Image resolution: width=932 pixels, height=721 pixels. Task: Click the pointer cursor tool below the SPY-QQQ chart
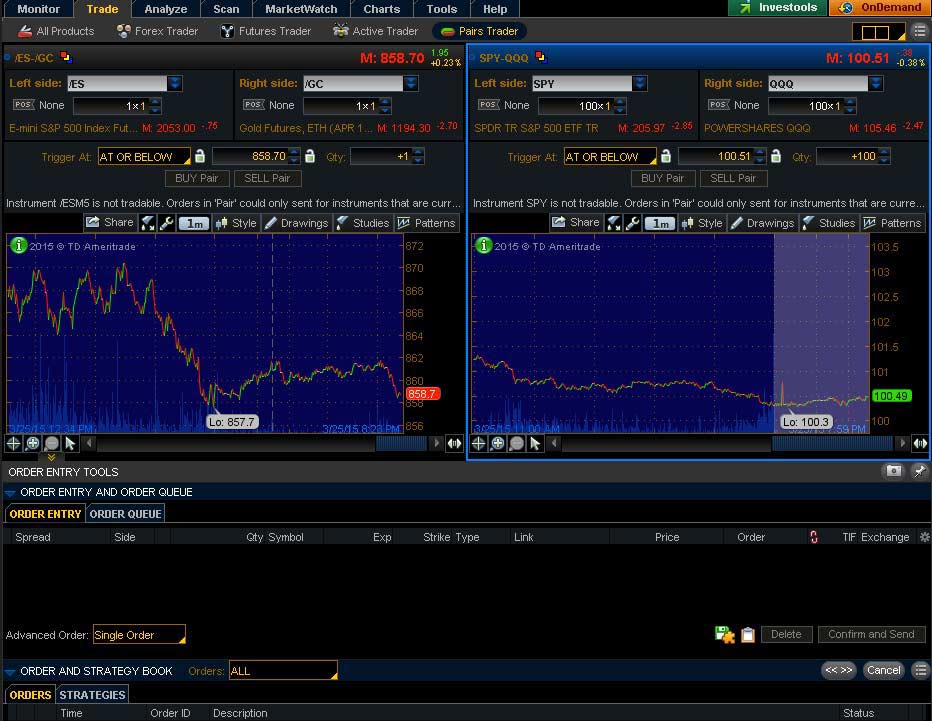[x=536, y=443]
